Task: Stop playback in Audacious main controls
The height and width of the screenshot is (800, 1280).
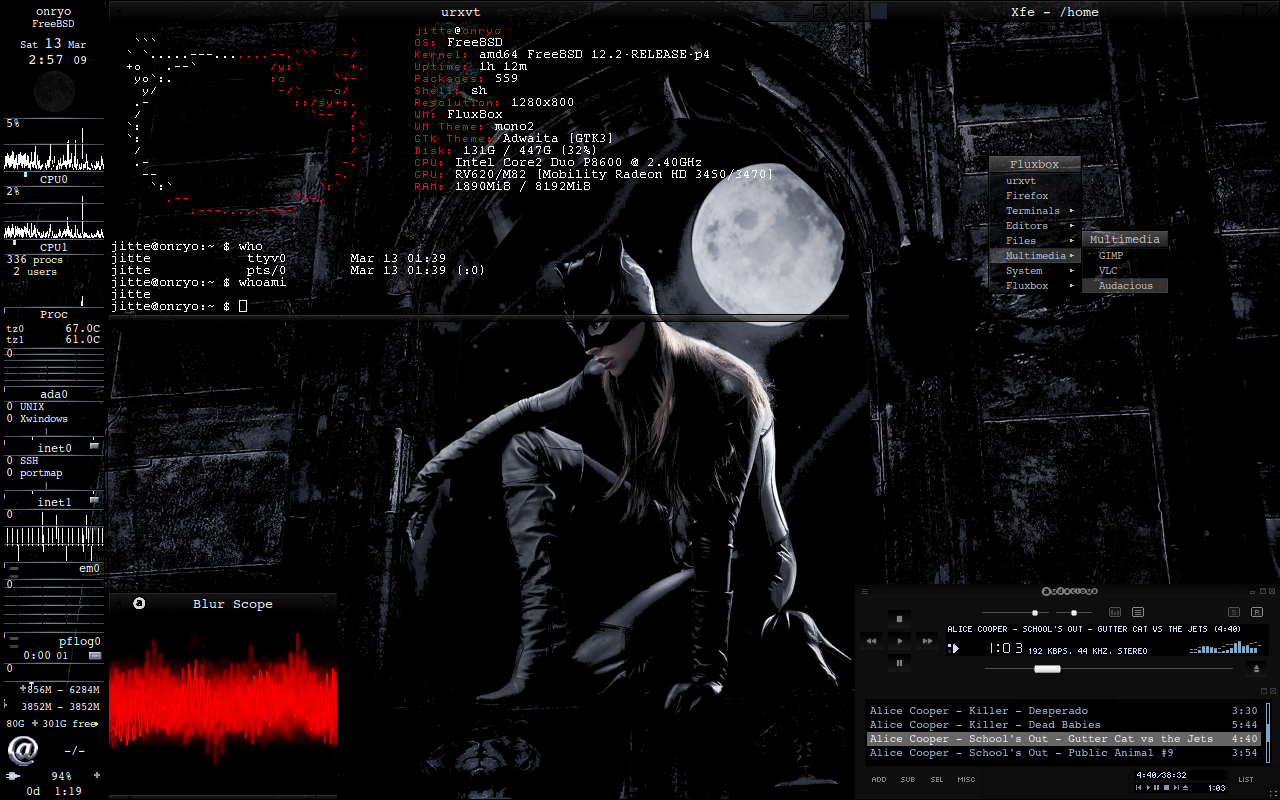Action: coord(899,619)
